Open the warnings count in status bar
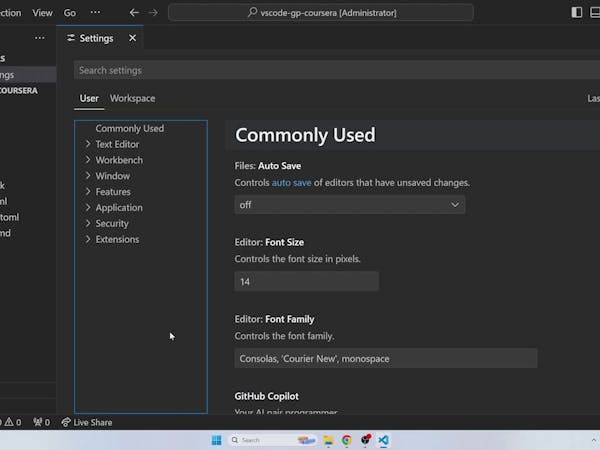Viewport: 600px width, 450px height. pyautogui.click(x=13, y=422)
